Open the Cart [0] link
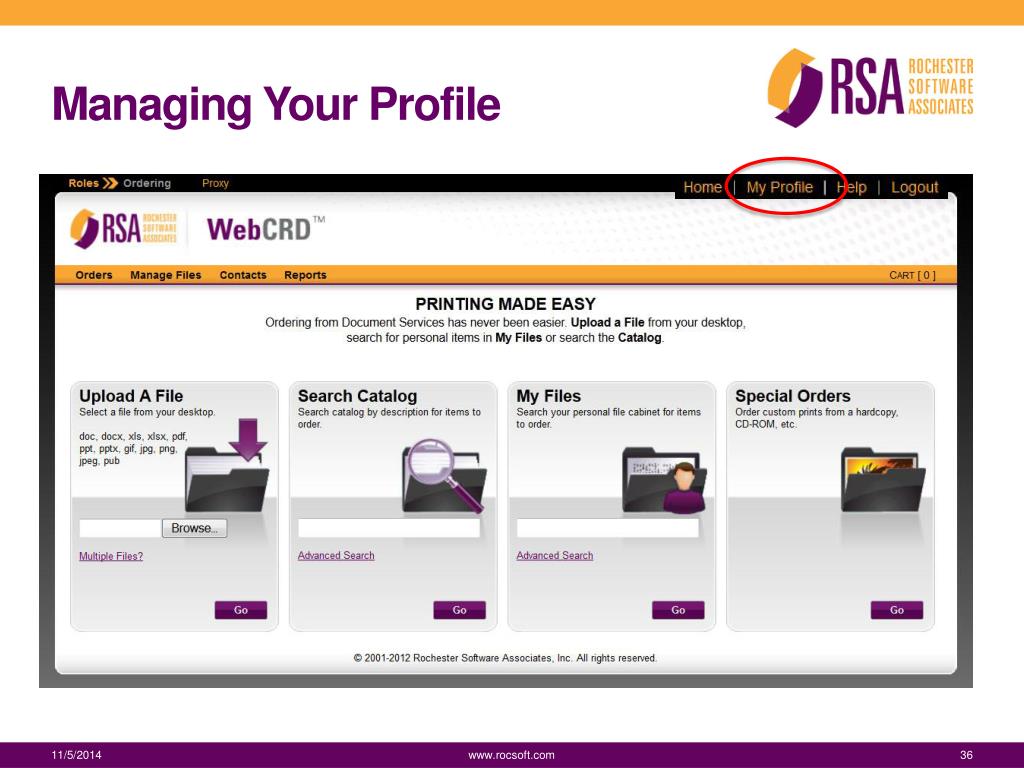Image resolution: width=1024 pixels, height=768 pixels. [912, 276]
